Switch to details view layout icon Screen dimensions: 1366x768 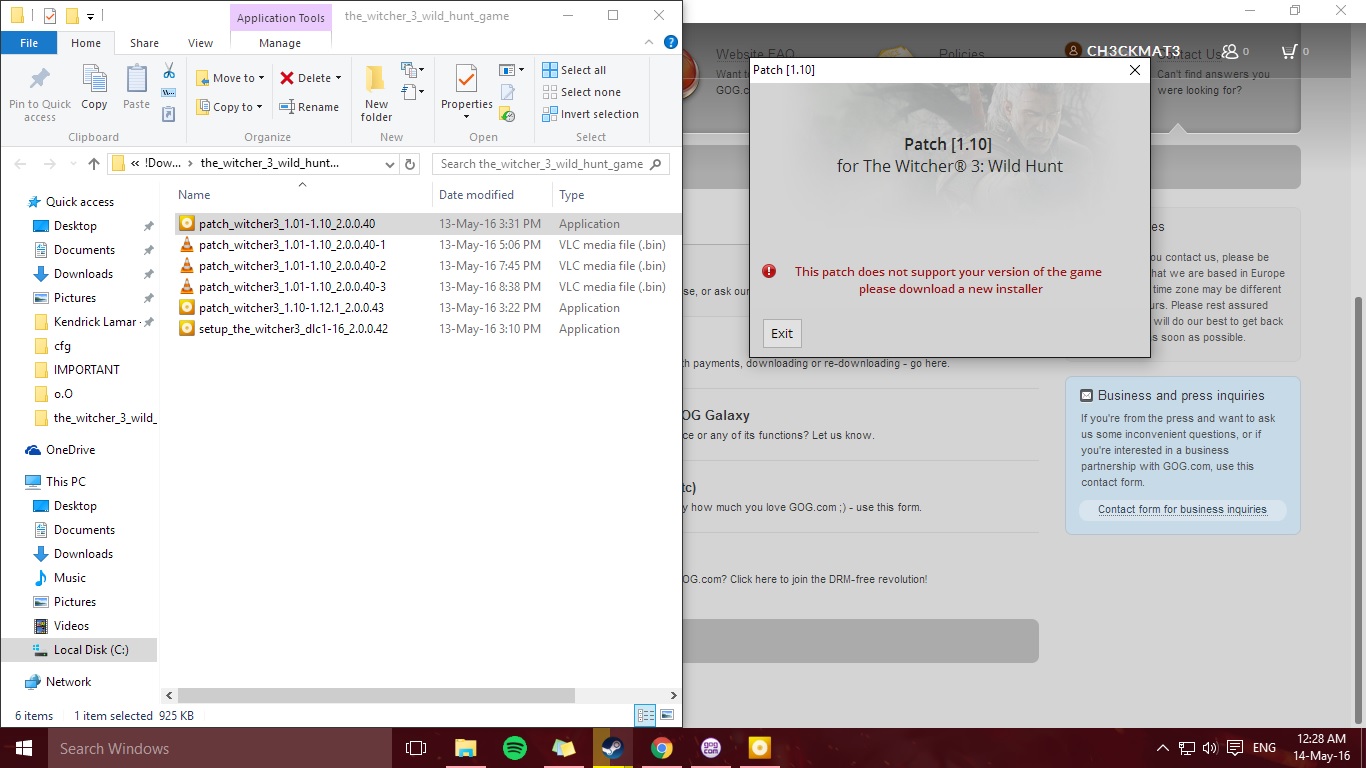click(645, 715)
